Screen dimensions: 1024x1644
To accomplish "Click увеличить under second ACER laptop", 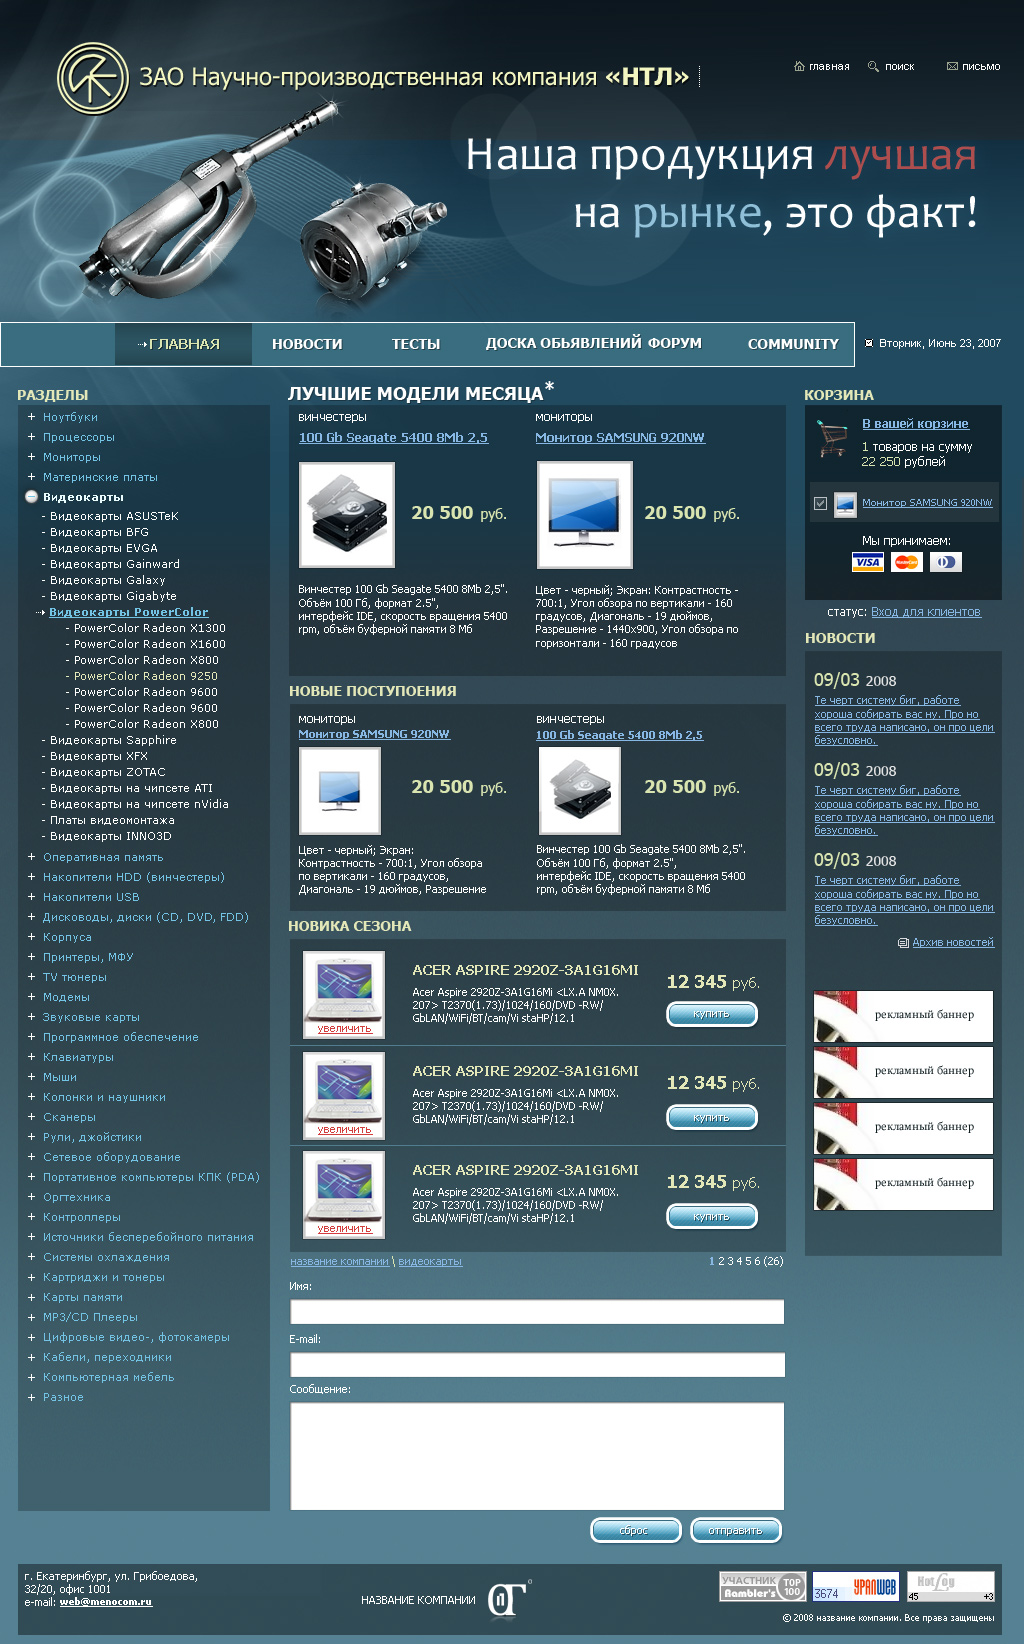I will pyautogui.click(x=344, y=1130).
